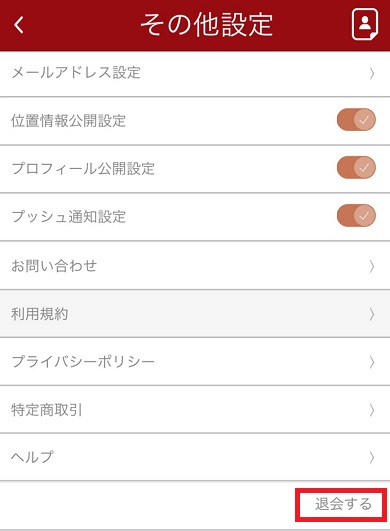Click chevron next to プライバシーポリシー
The image size is (390, 531).
(x=372, y=362)
